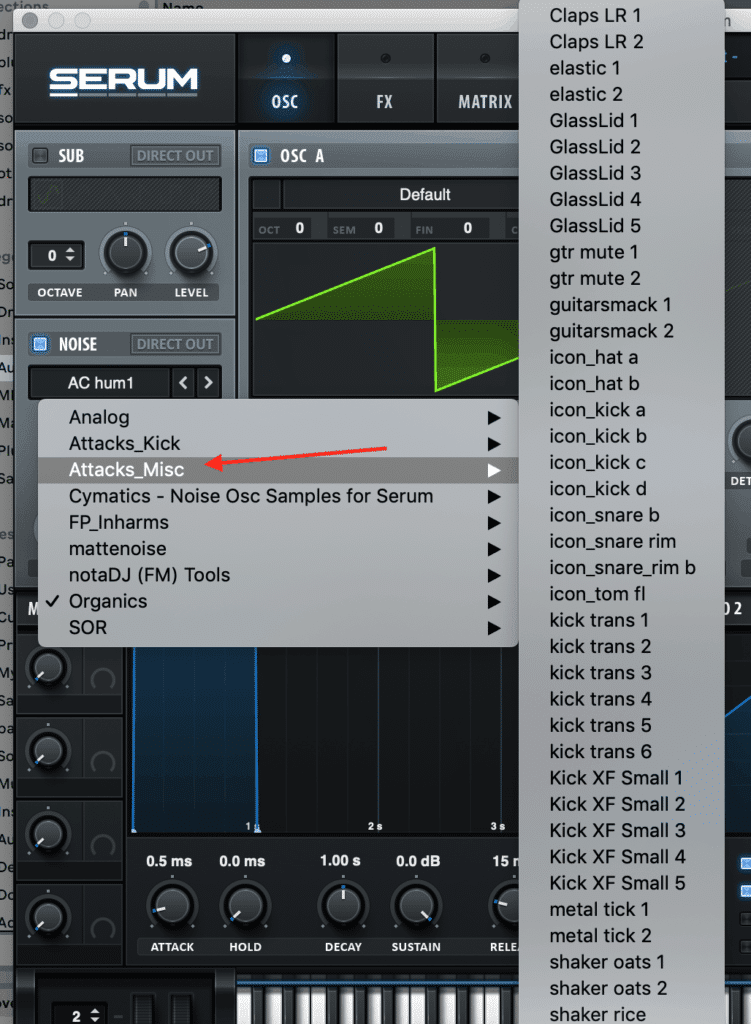
Task: Choose Claps LR 1 sample
Action: (621, 15)
